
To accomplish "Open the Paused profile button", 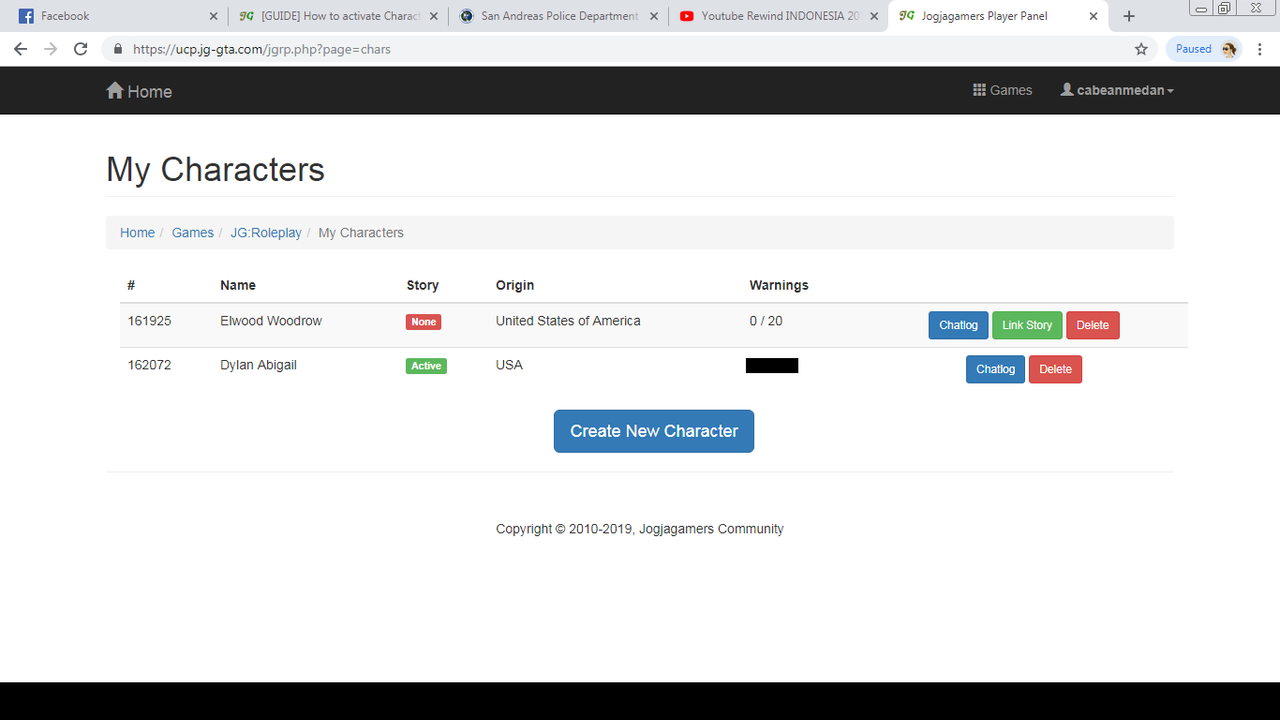I will [1204, 49].
